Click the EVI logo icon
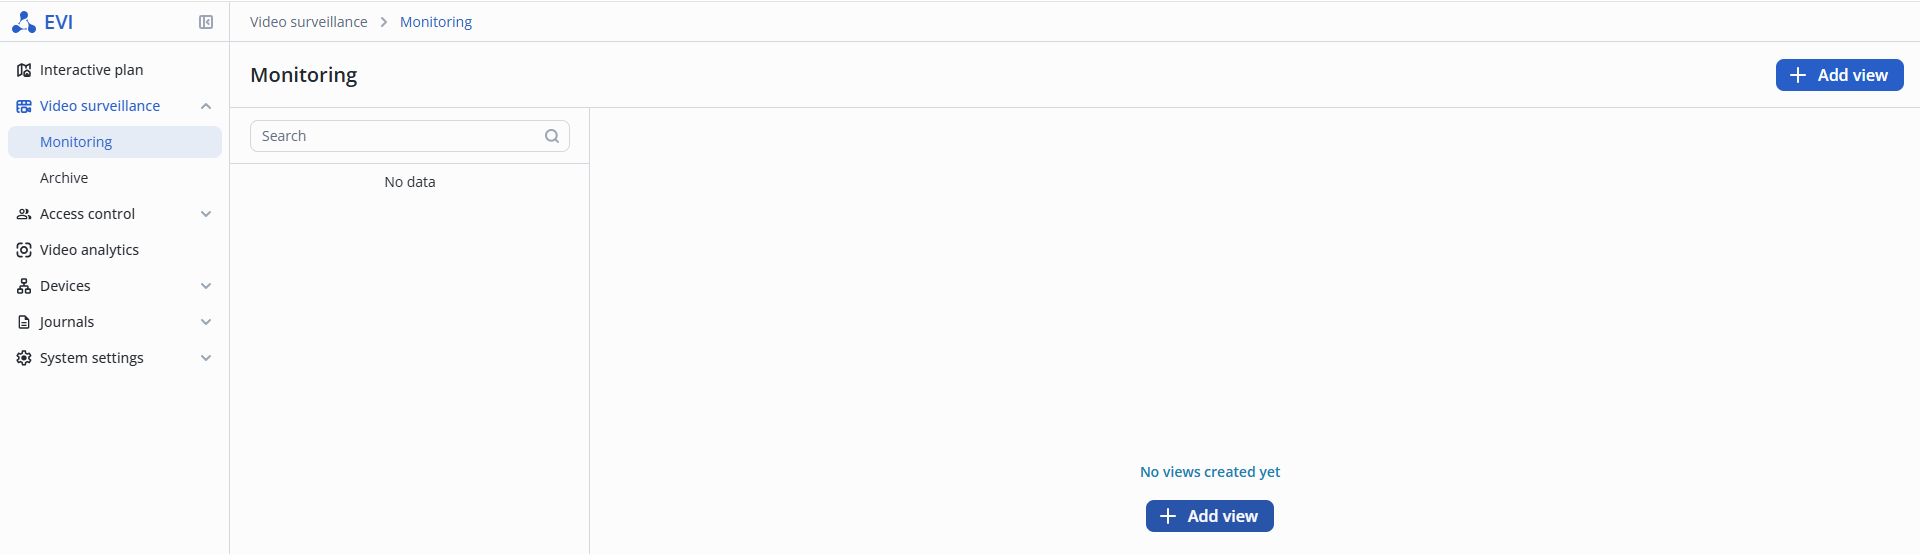The image size is (1920, 554). [x=24, y=22]
